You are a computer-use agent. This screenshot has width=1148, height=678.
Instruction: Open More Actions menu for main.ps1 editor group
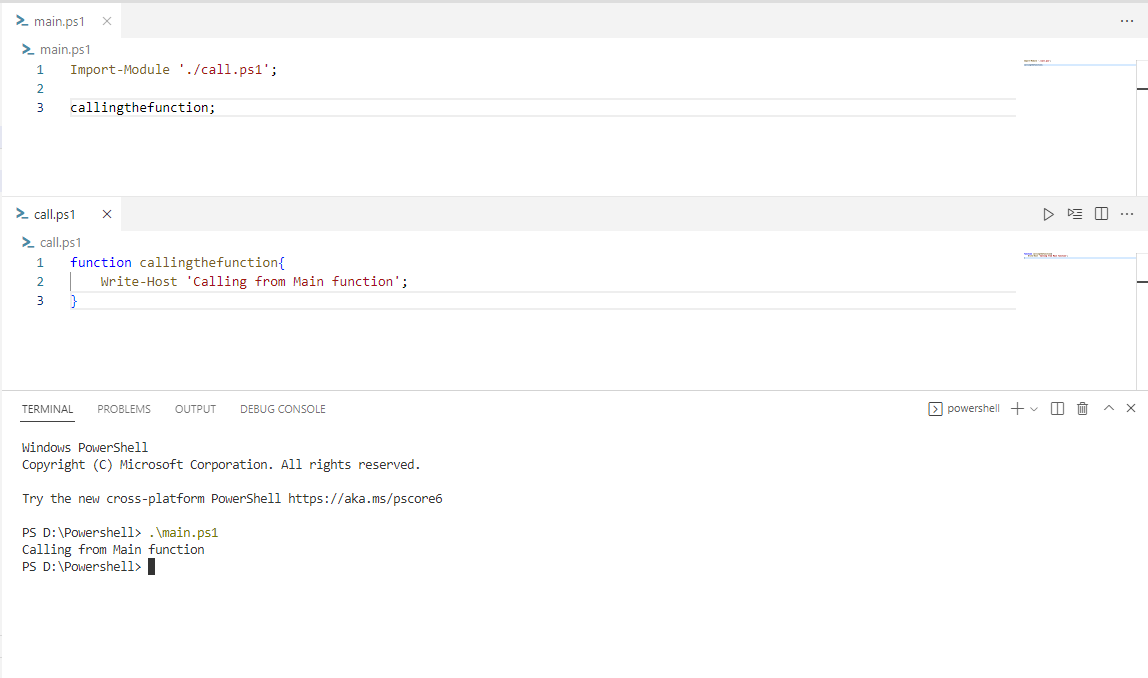pyautogui.click(x=1127, y=21)
